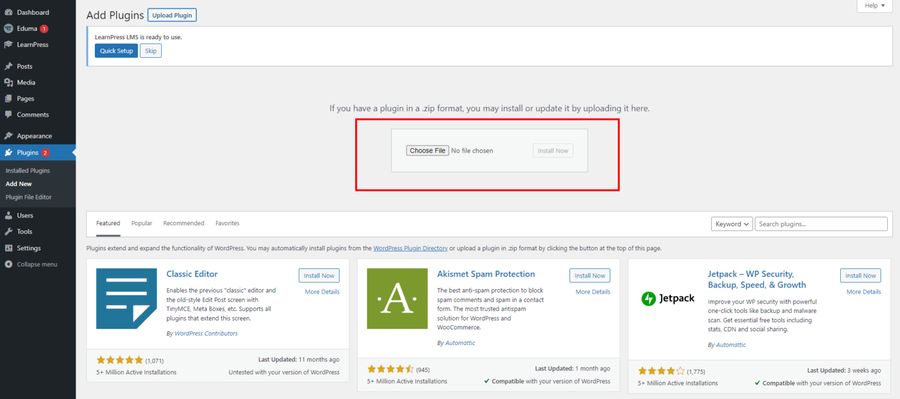
Task: Click the Media icon in sidebar
Action: [8, 83]
